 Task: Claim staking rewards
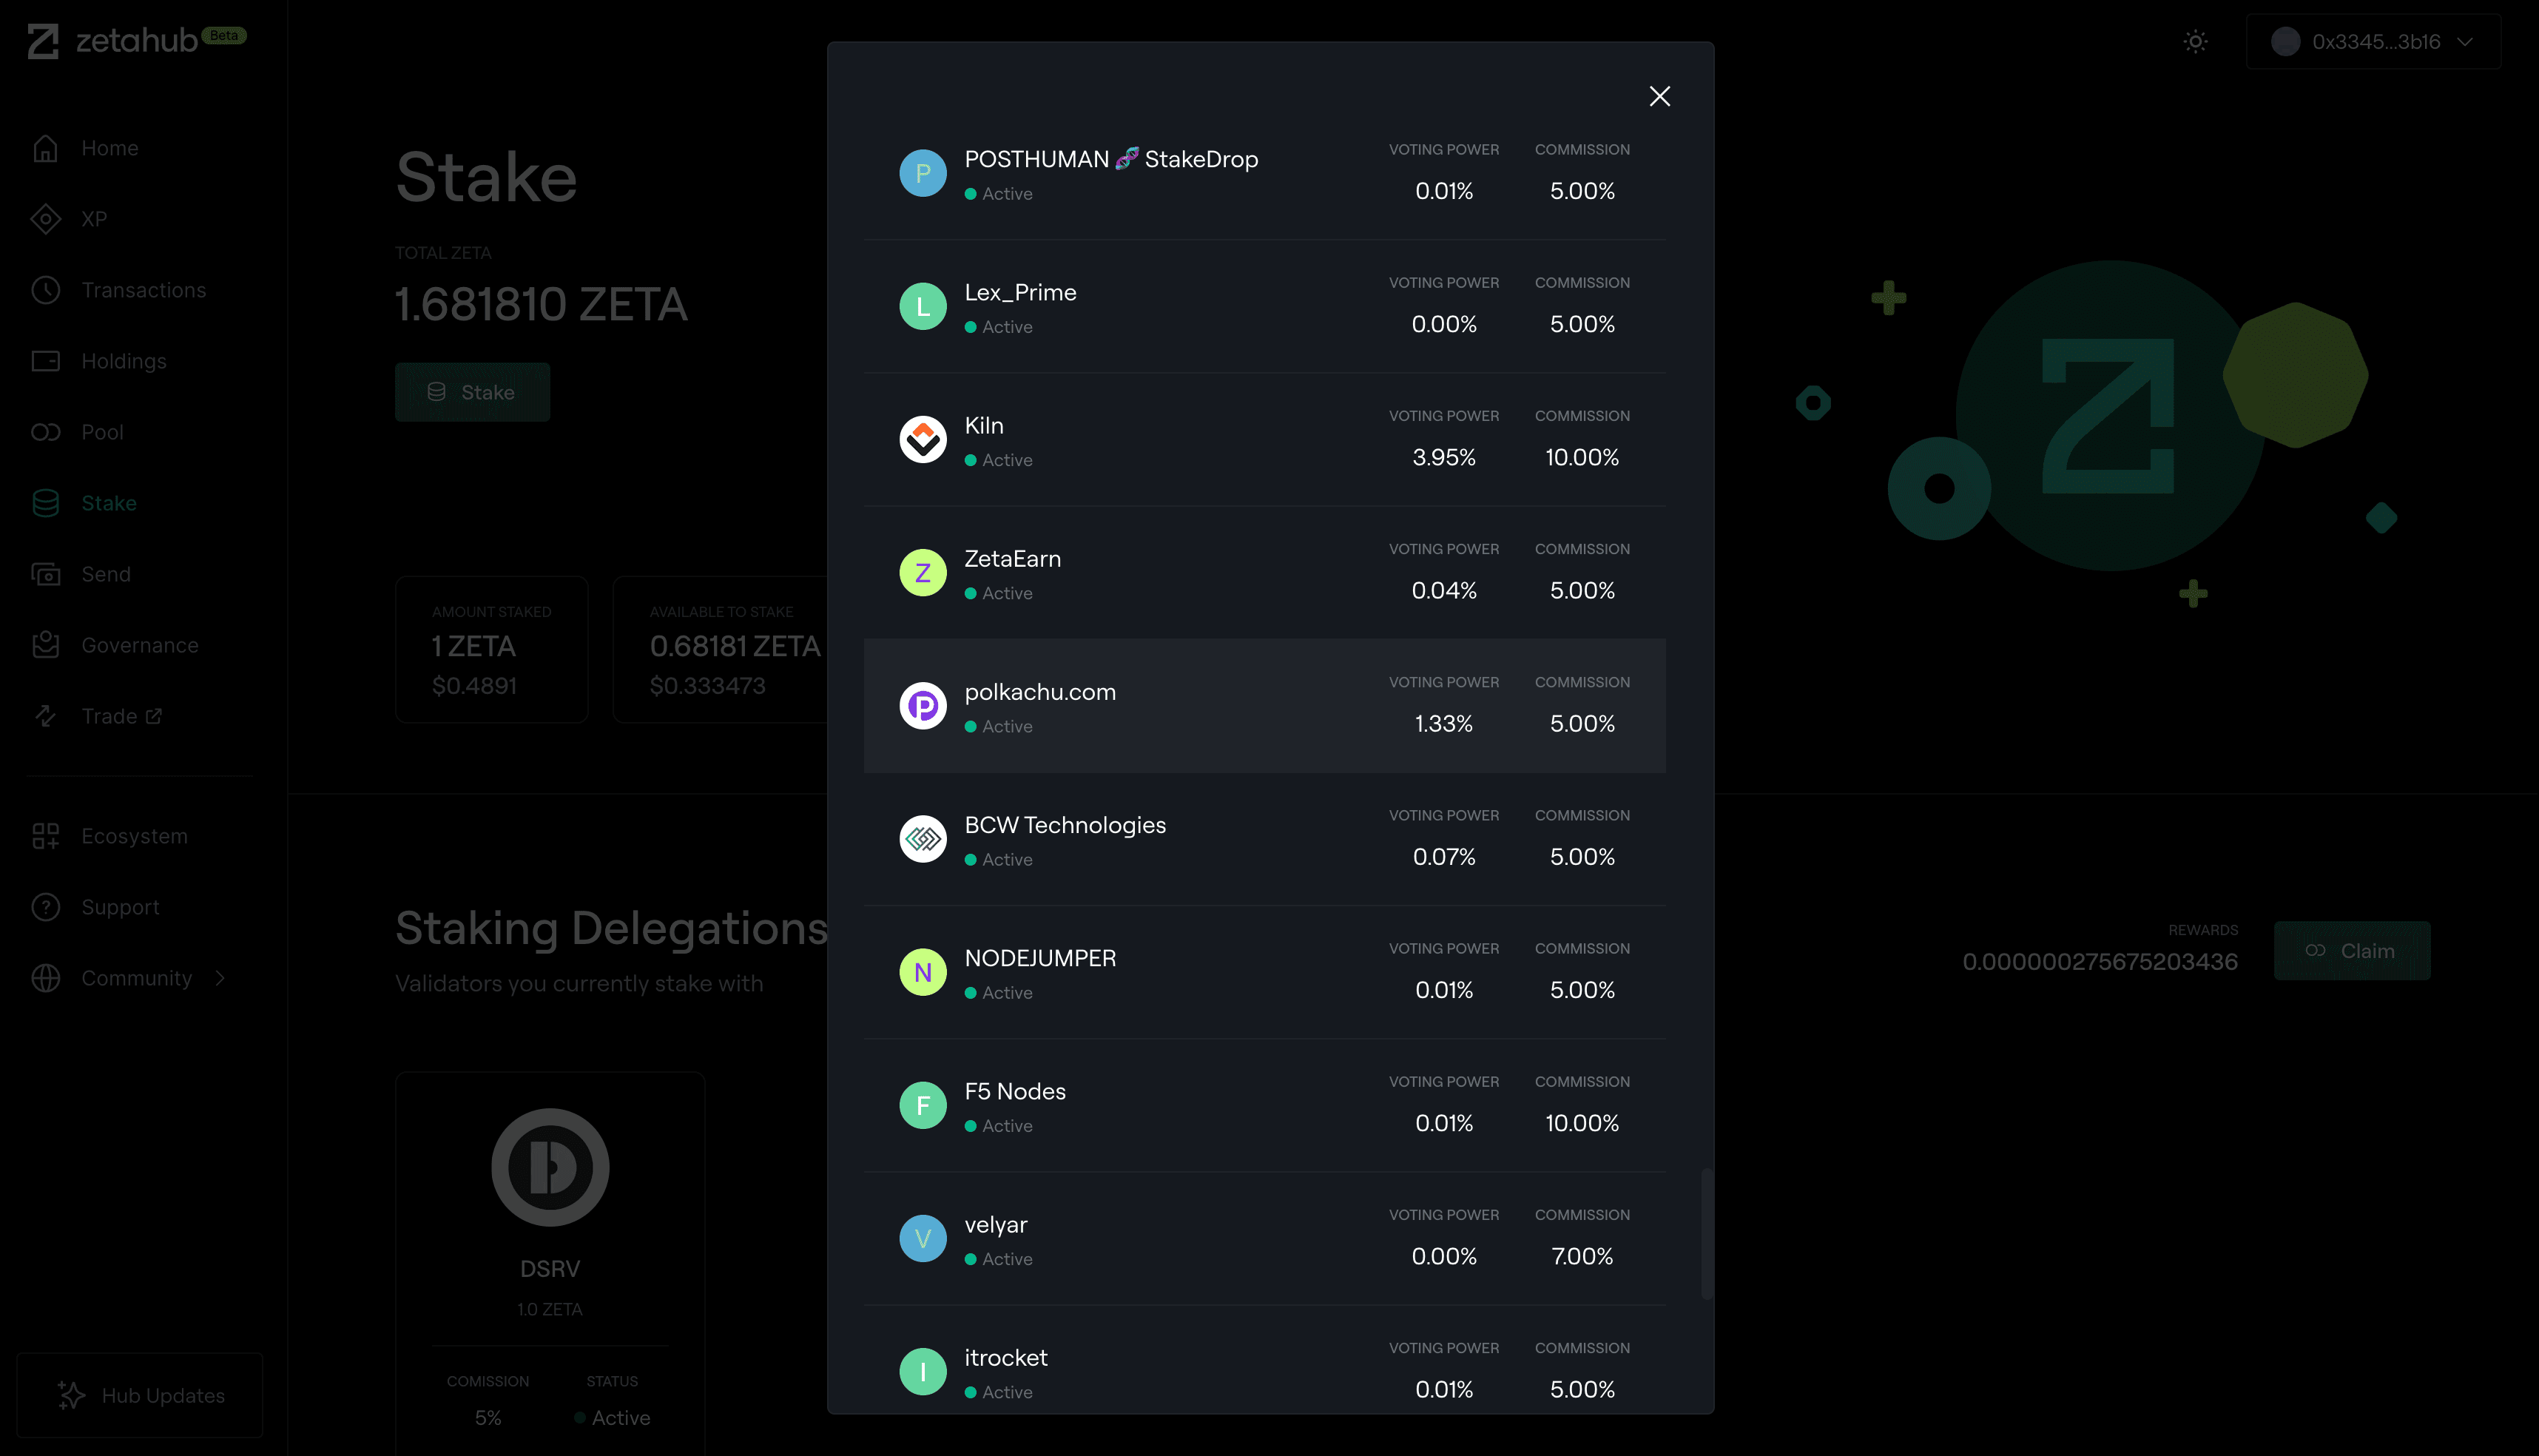tap(2352, 950)
